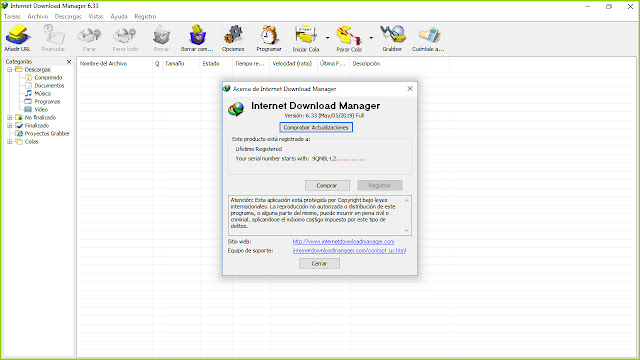Select the Colas folder label

31,142
